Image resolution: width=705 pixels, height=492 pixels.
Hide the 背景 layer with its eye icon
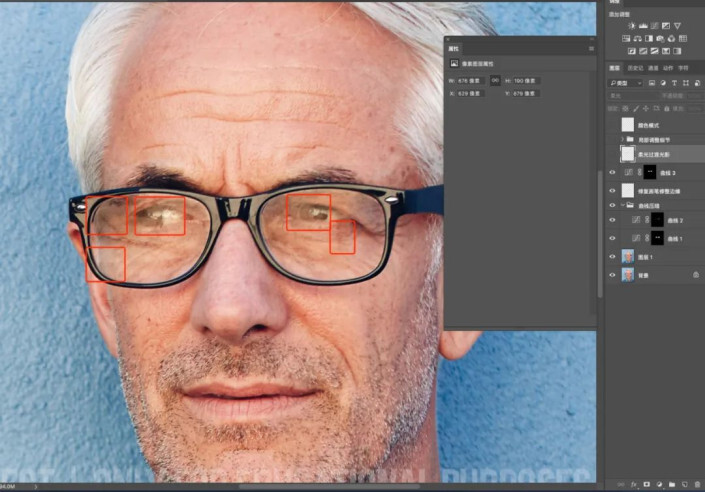[613, 274]
